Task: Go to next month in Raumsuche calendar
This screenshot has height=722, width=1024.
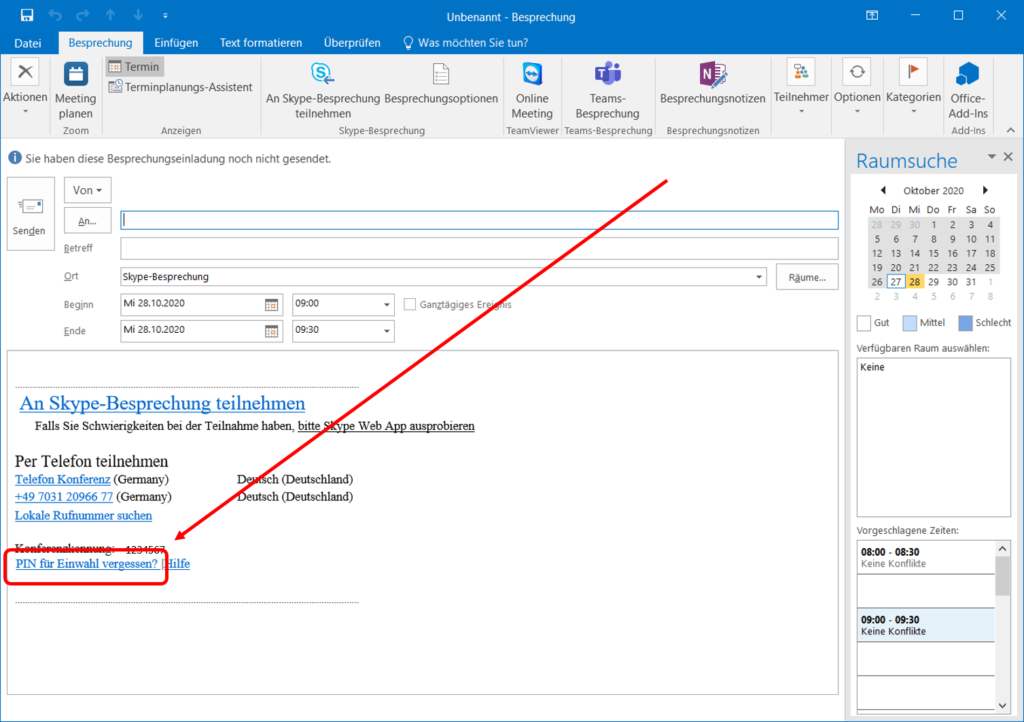Action: (x=985, y=190)
